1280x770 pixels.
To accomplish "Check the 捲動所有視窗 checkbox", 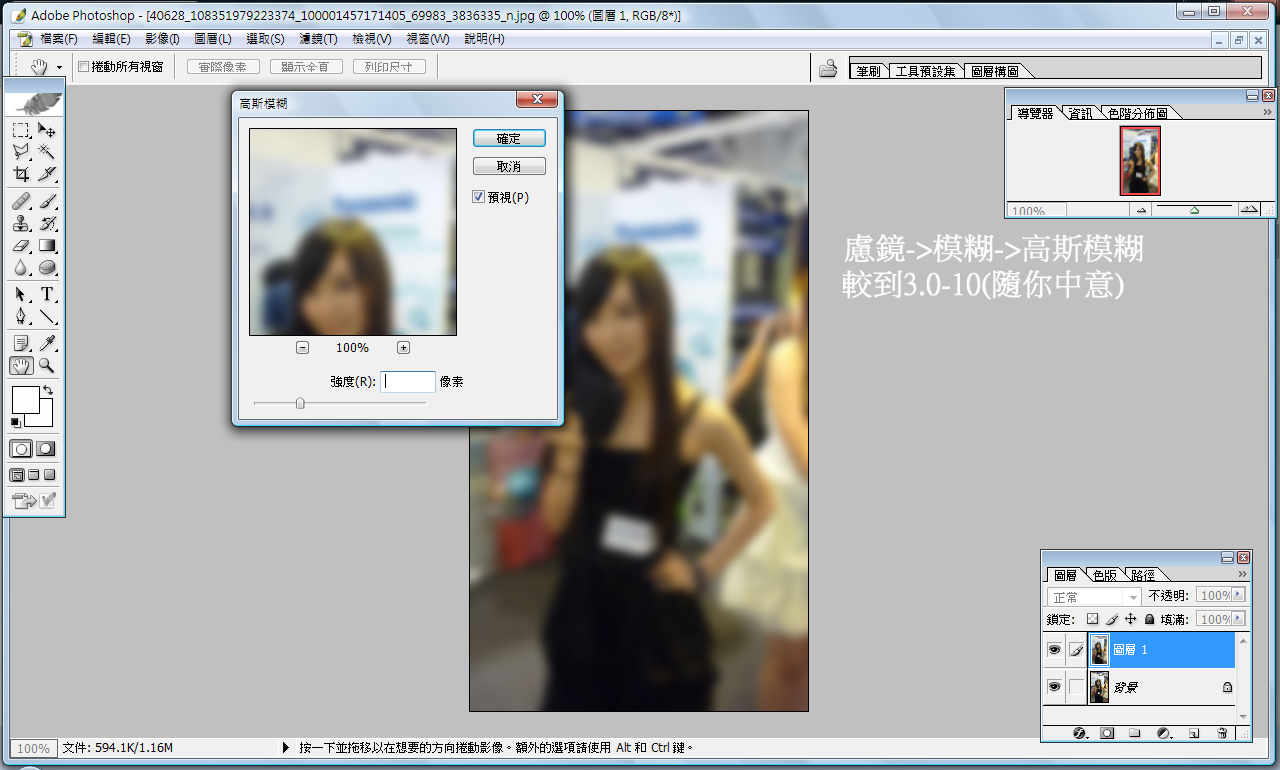I will 83,67.
